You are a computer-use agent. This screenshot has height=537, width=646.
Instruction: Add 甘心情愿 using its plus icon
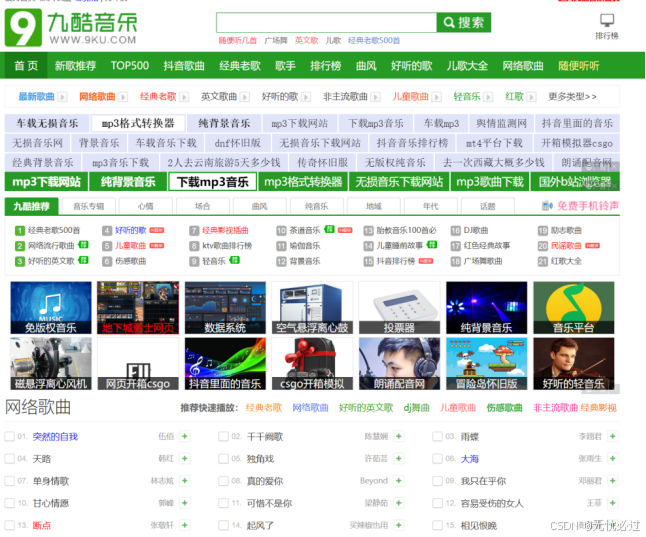[x=185, y=503]
